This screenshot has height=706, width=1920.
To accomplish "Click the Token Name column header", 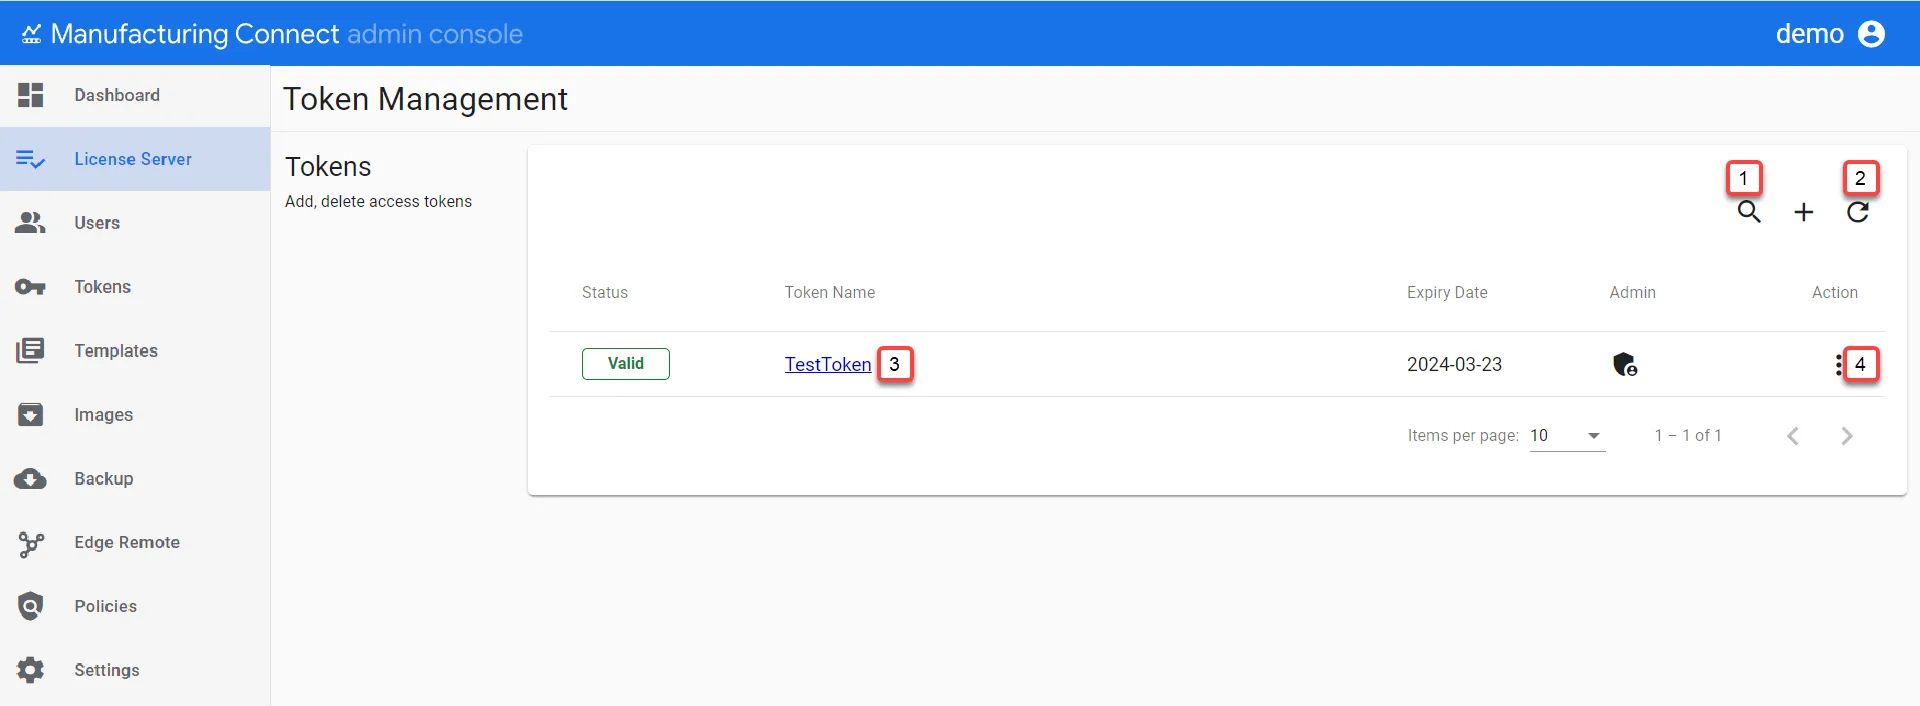I will coord(830,293).
